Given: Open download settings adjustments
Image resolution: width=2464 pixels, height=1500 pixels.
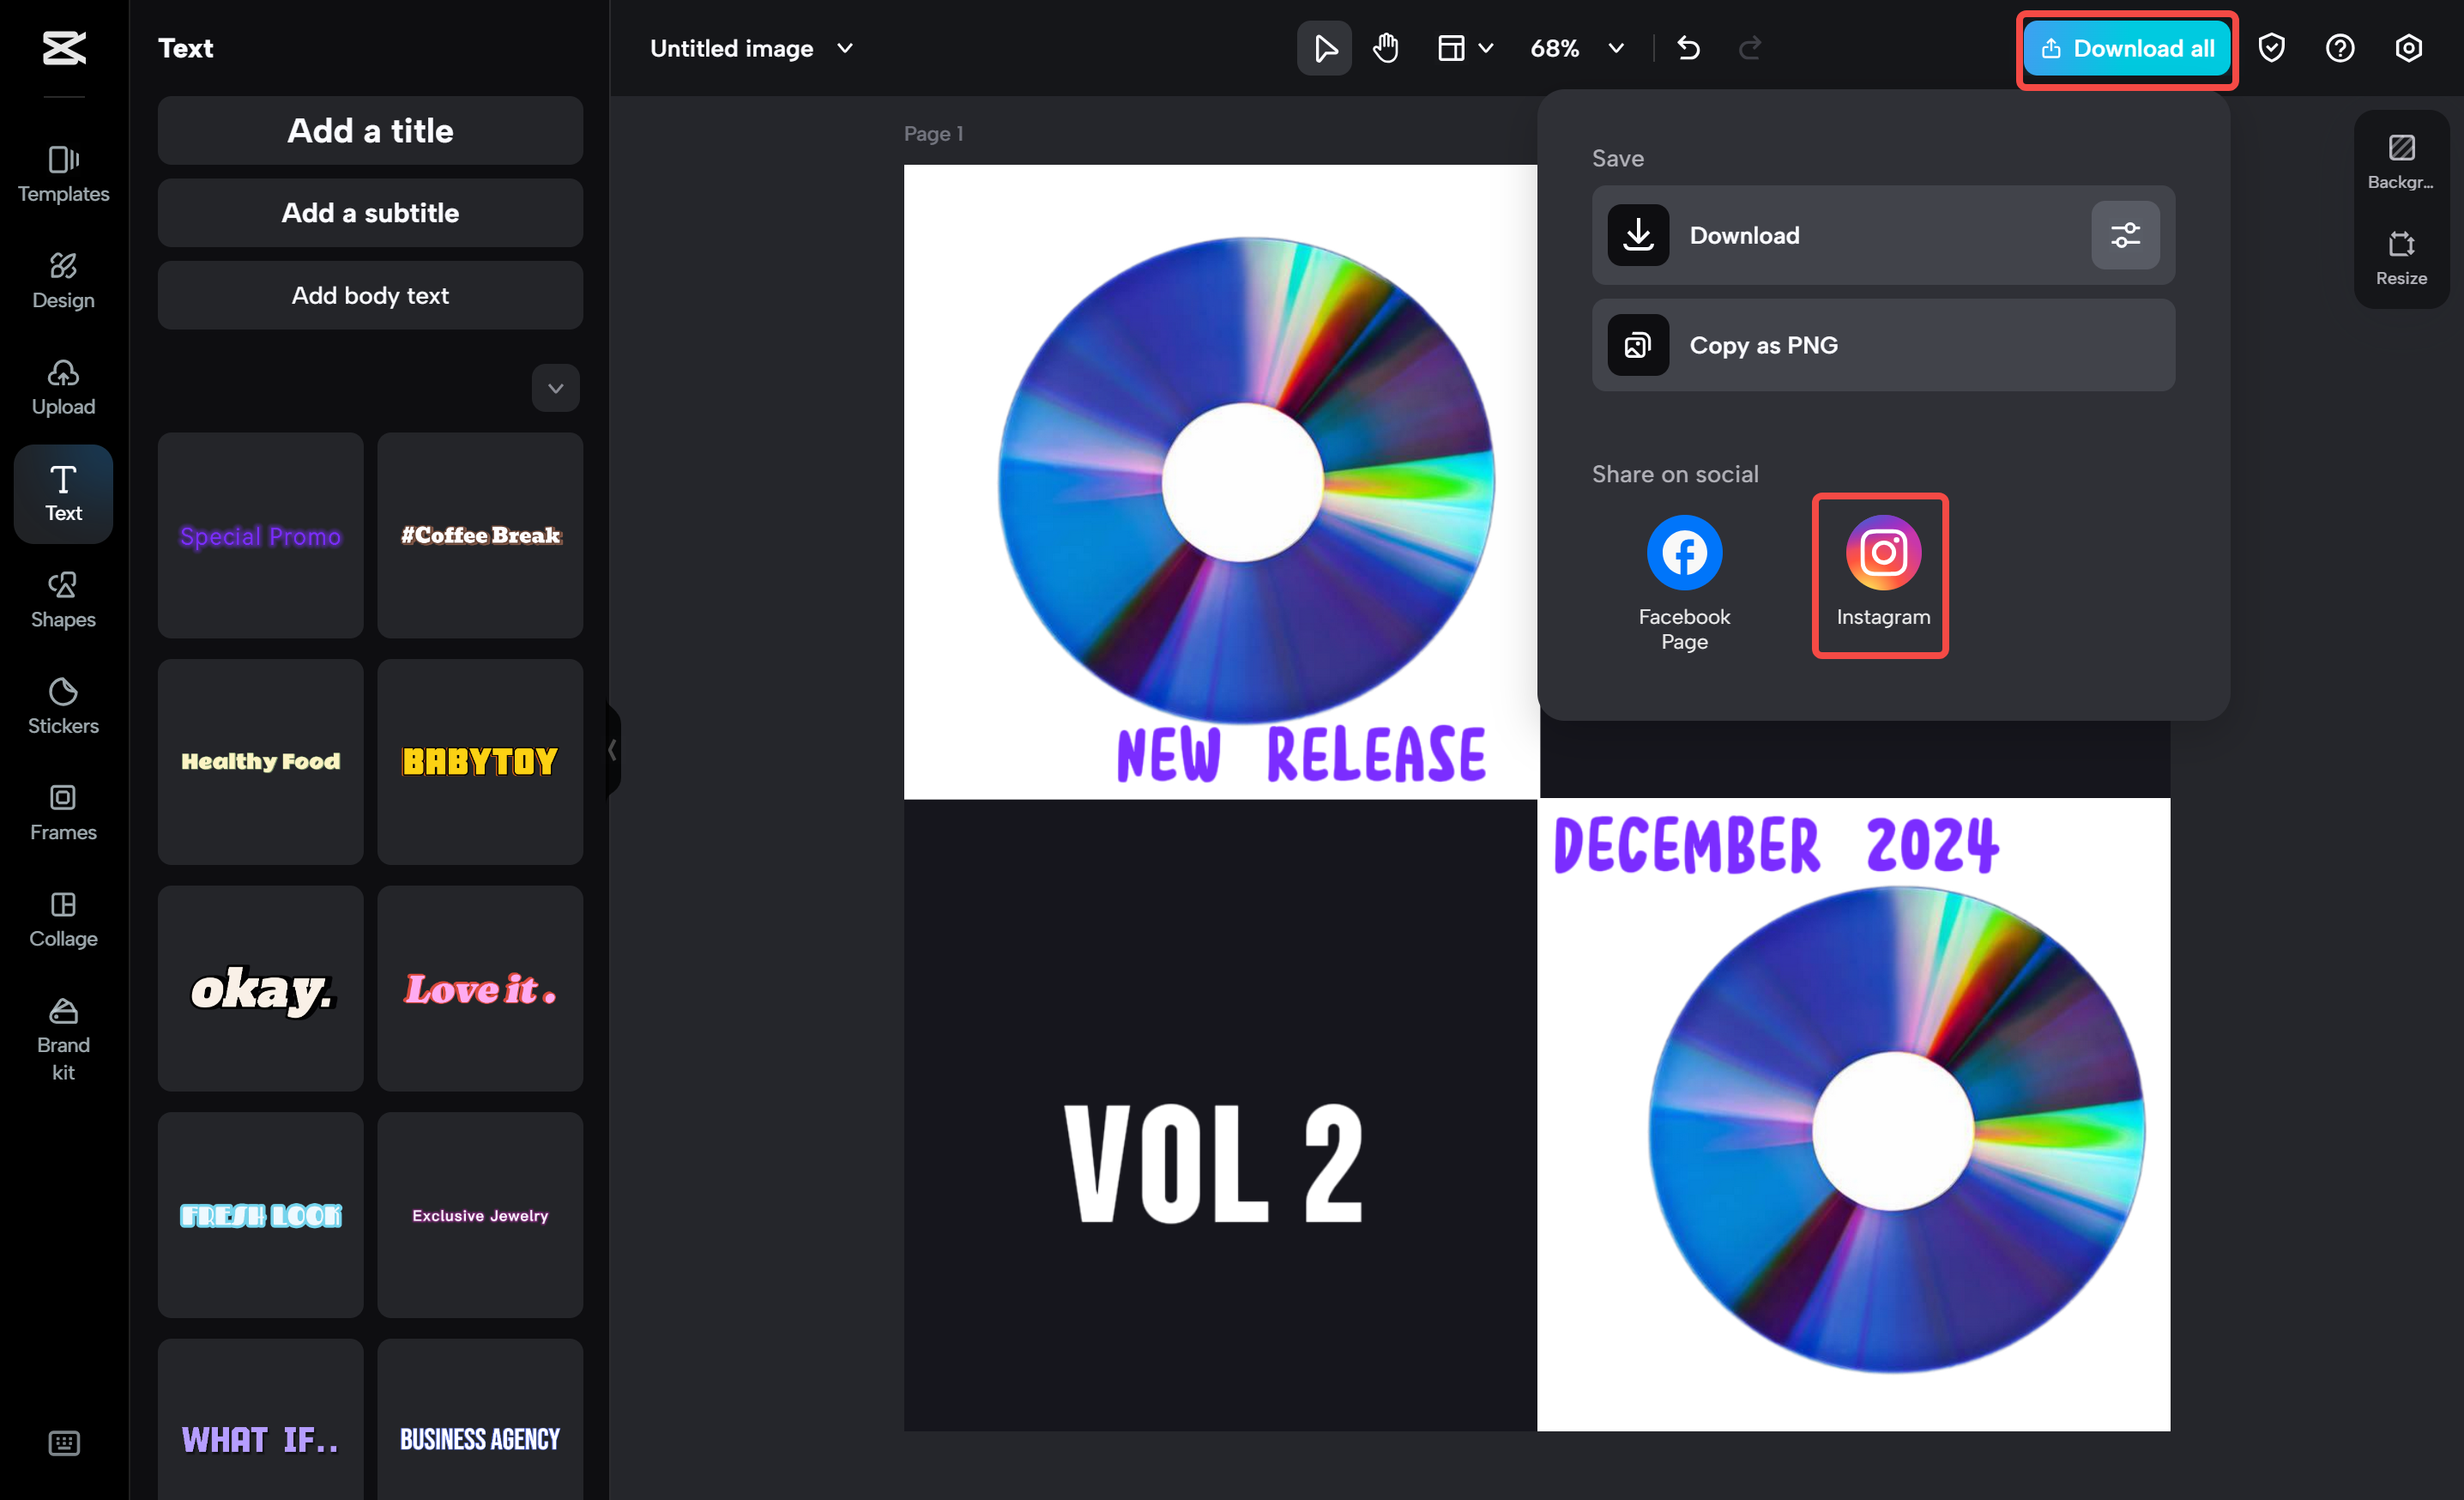Looking at the screenshot, I should tap(2125, 235).
